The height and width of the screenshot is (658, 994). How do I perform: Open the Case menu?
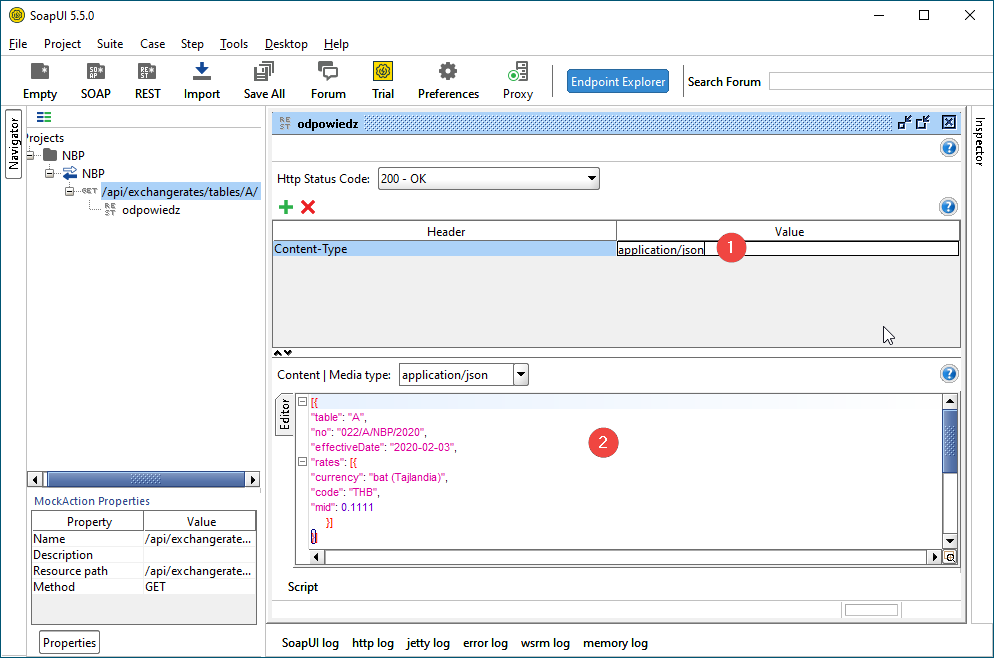pyautogui.click(x=152, y=44)
